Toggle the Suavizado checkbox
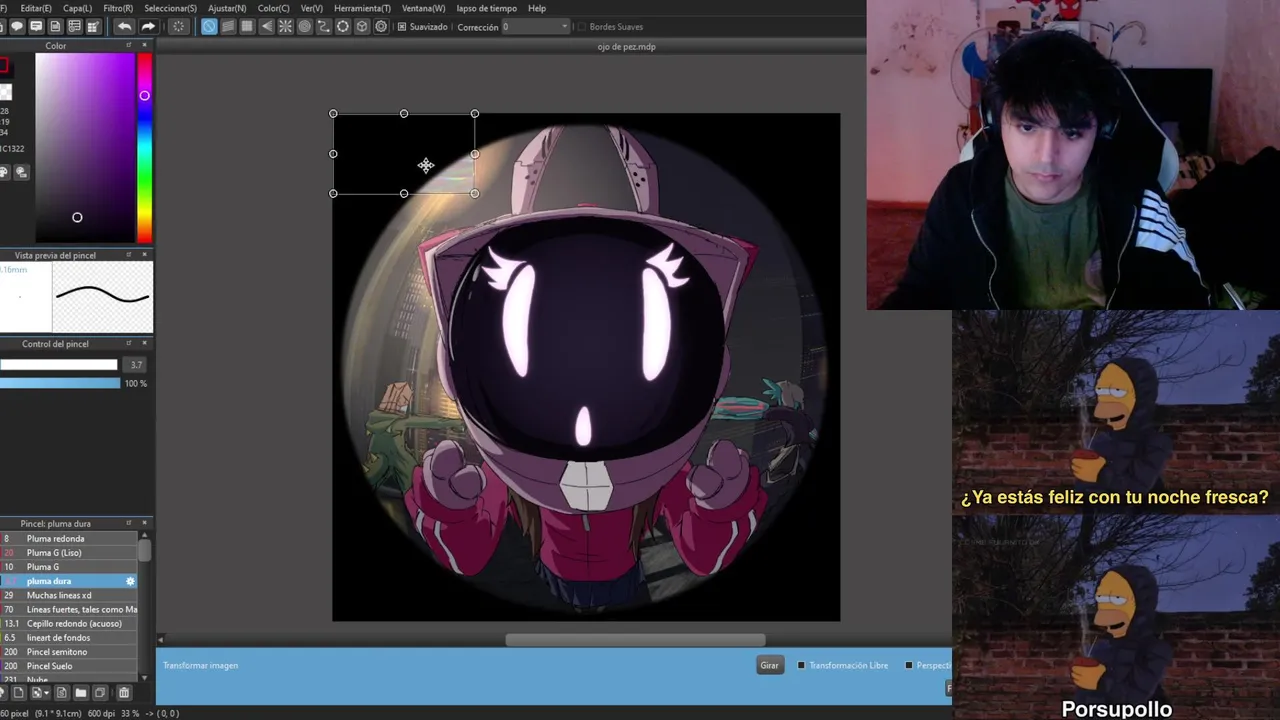1280x720 pixels. tap(402, 27)
